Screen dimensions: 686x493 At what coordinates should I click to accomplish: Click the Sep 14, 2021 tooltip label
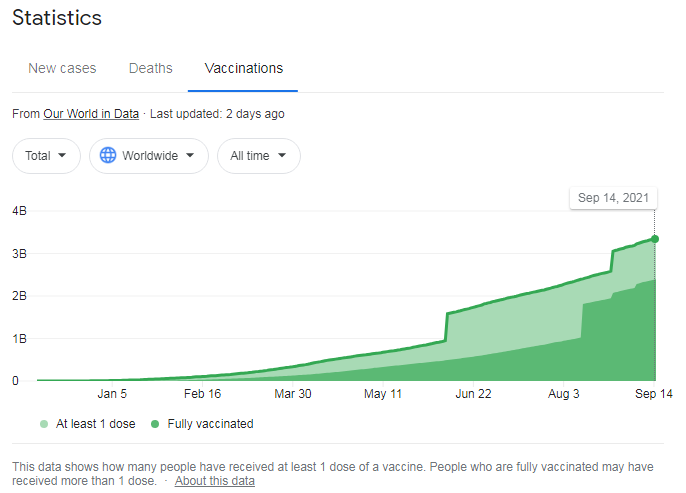[x=612, y=198]
